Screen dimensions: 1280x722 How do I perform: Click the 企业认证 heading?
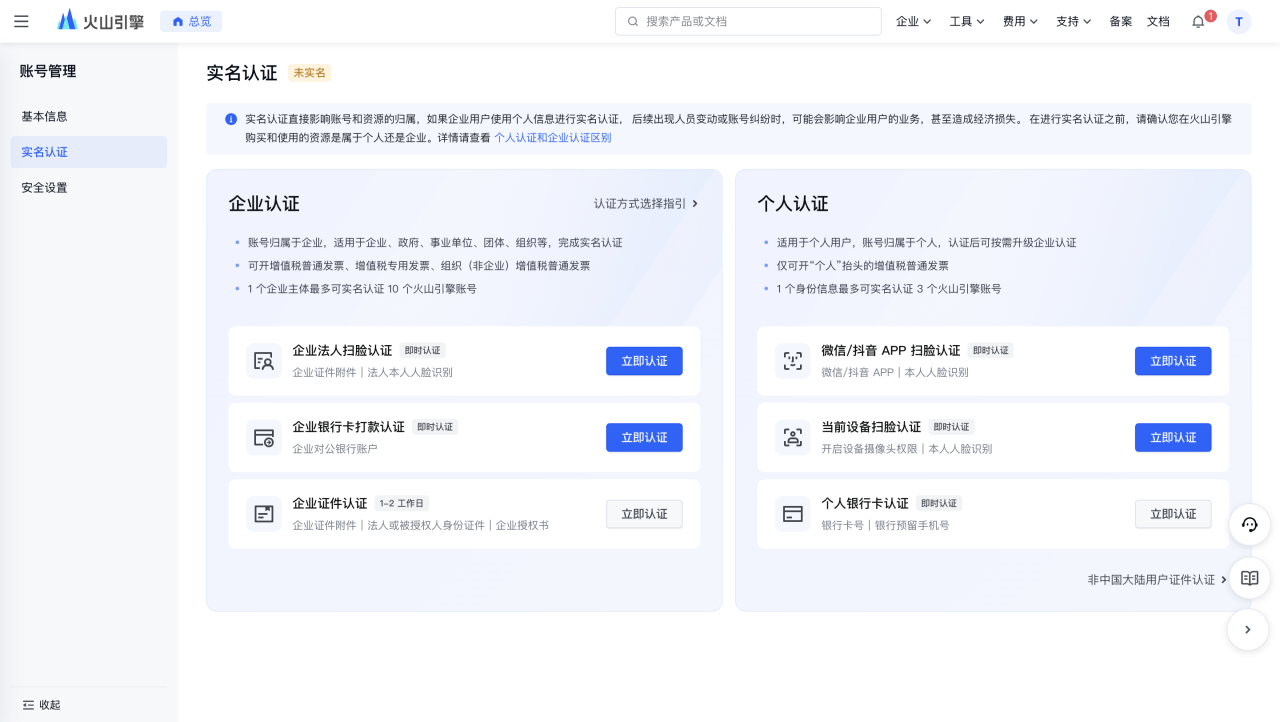[x=264, y=204]
